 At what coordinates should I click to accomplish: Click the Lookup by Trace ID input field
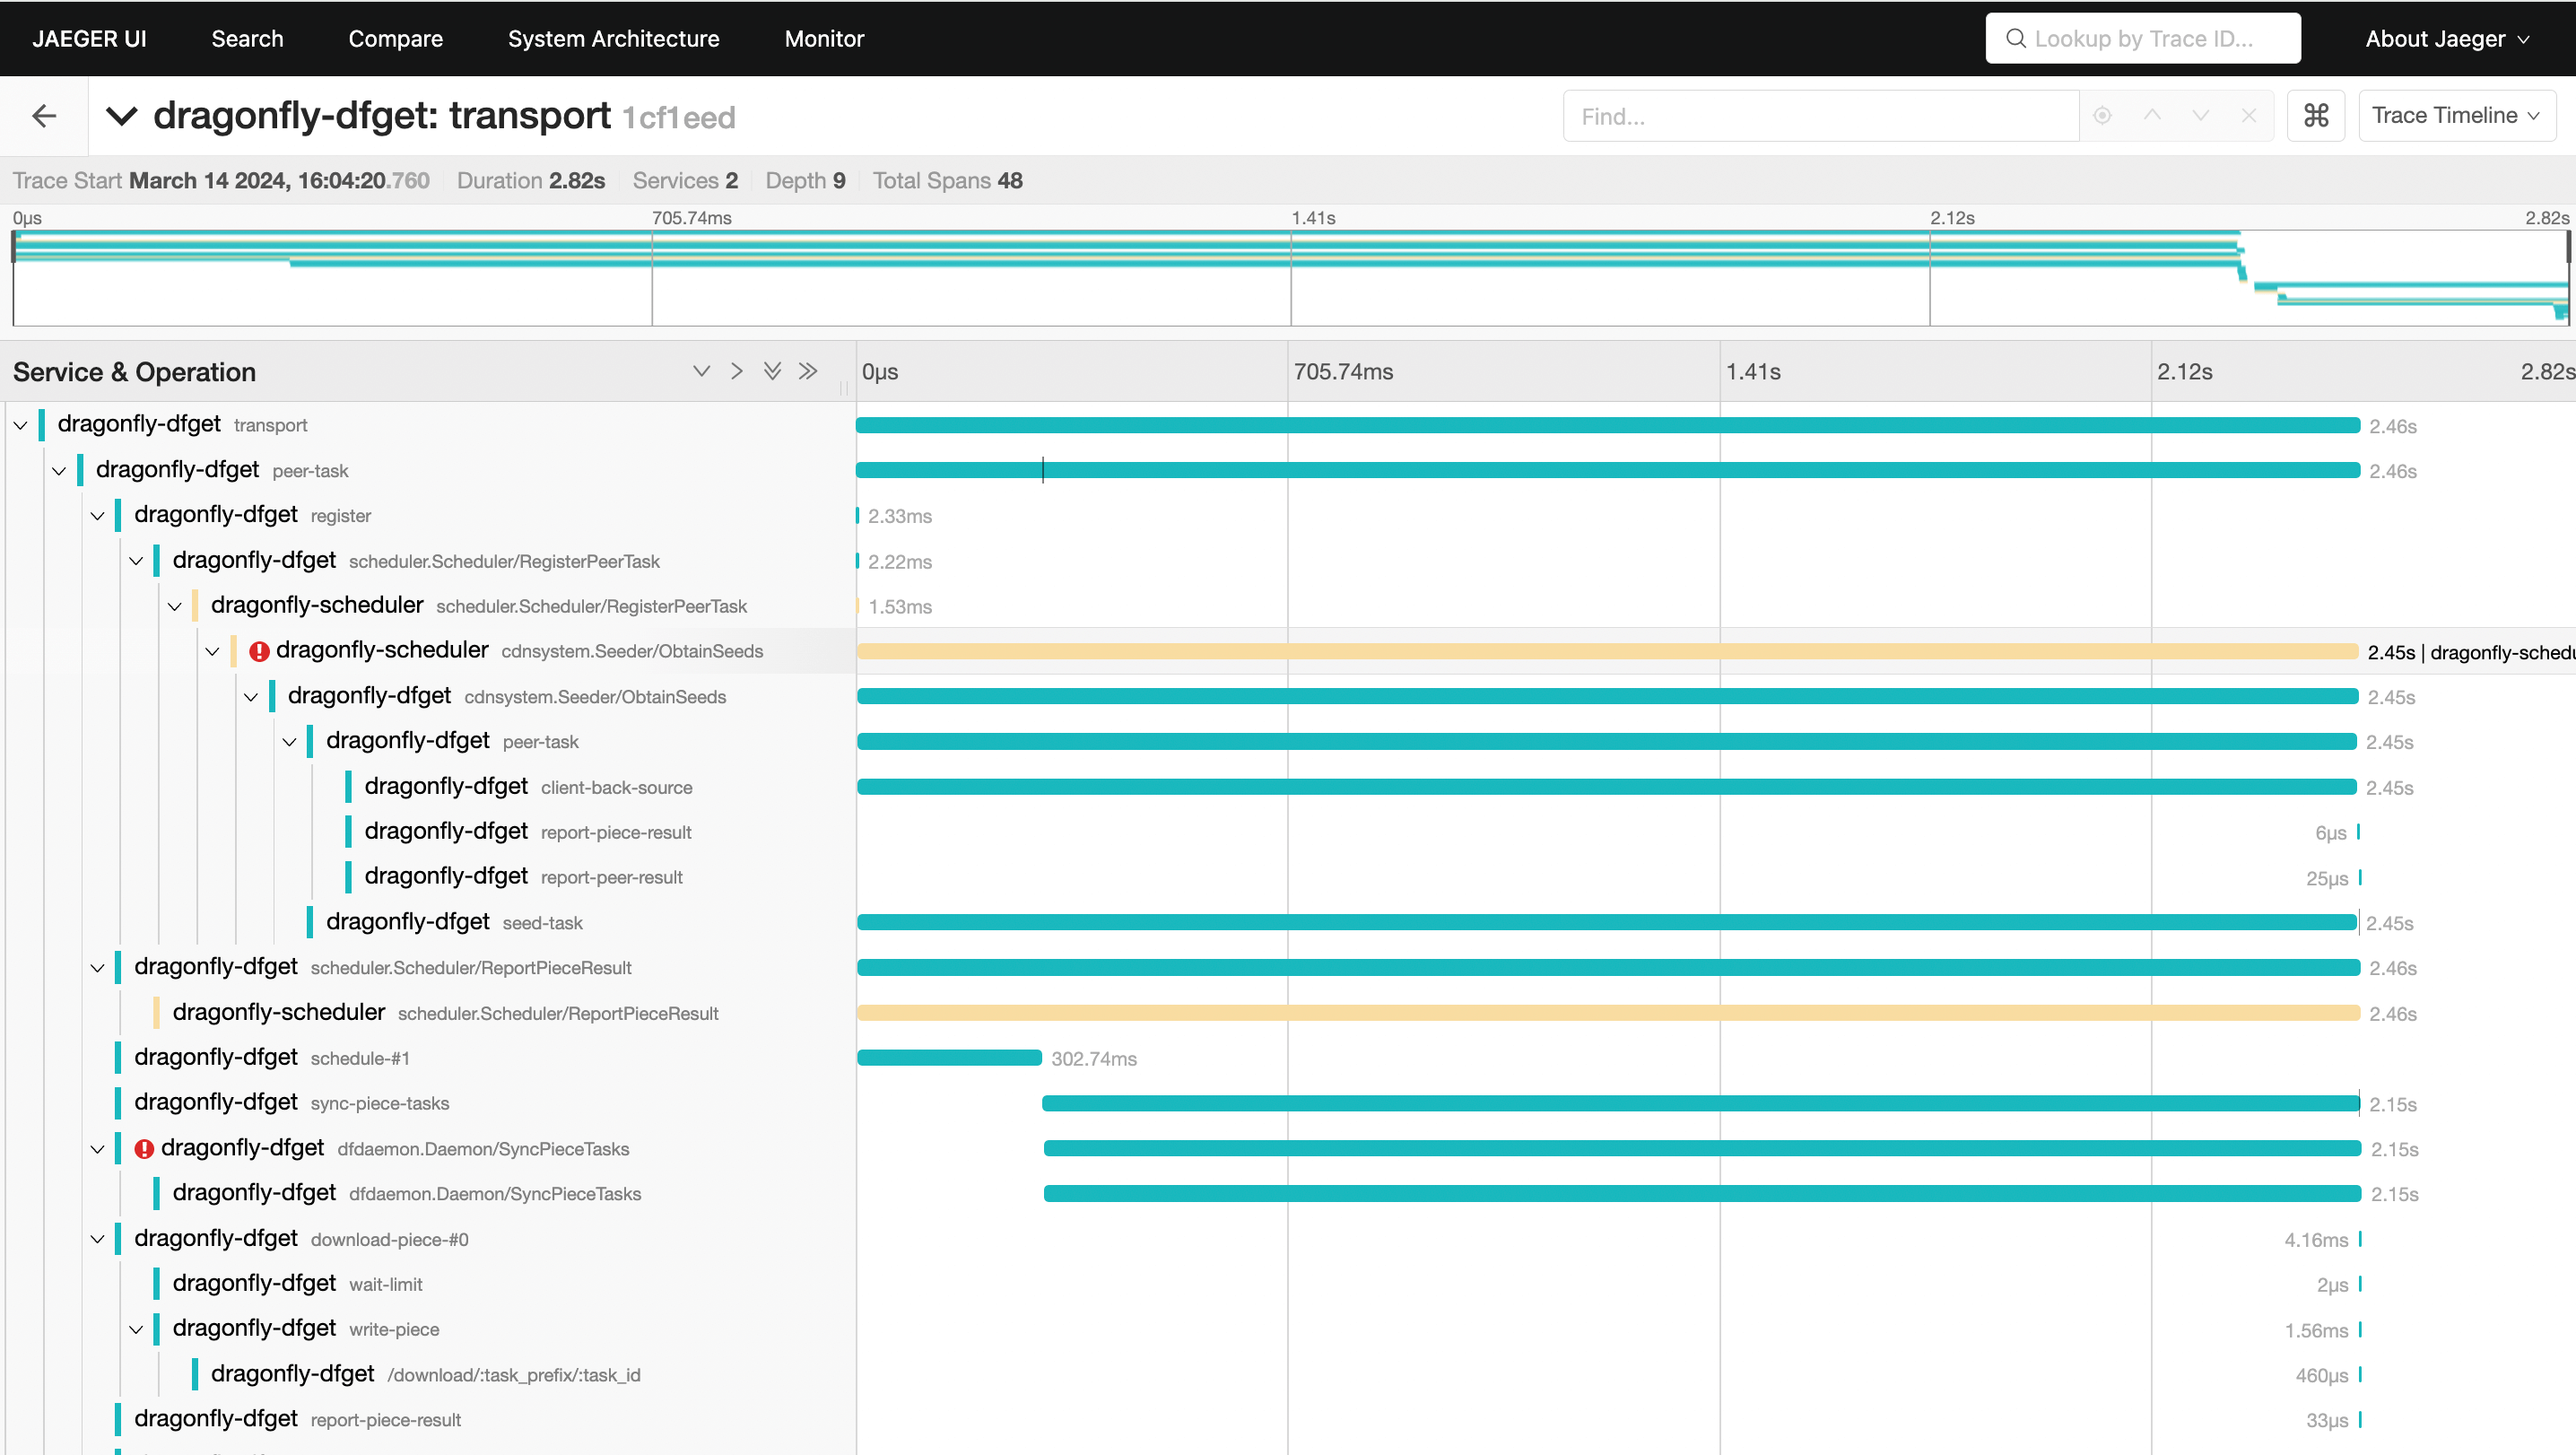pyautogui.click(x=2143, y=37)
